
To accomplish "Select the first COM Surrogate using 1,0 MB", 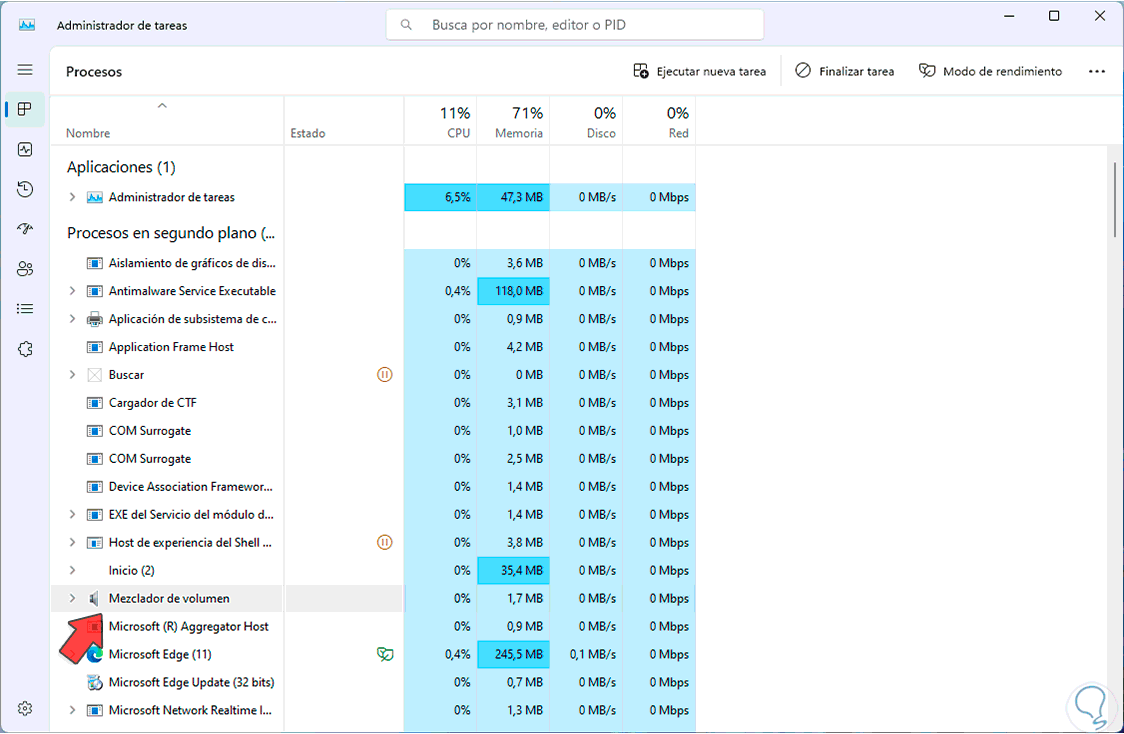I will pyautogui.click(x=373, y=431).
